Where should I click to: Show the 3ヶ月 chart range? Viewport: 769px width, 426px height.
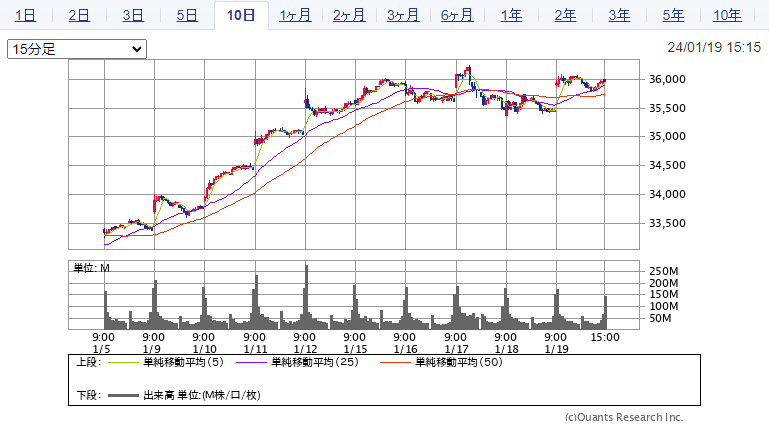pos(403,15)
